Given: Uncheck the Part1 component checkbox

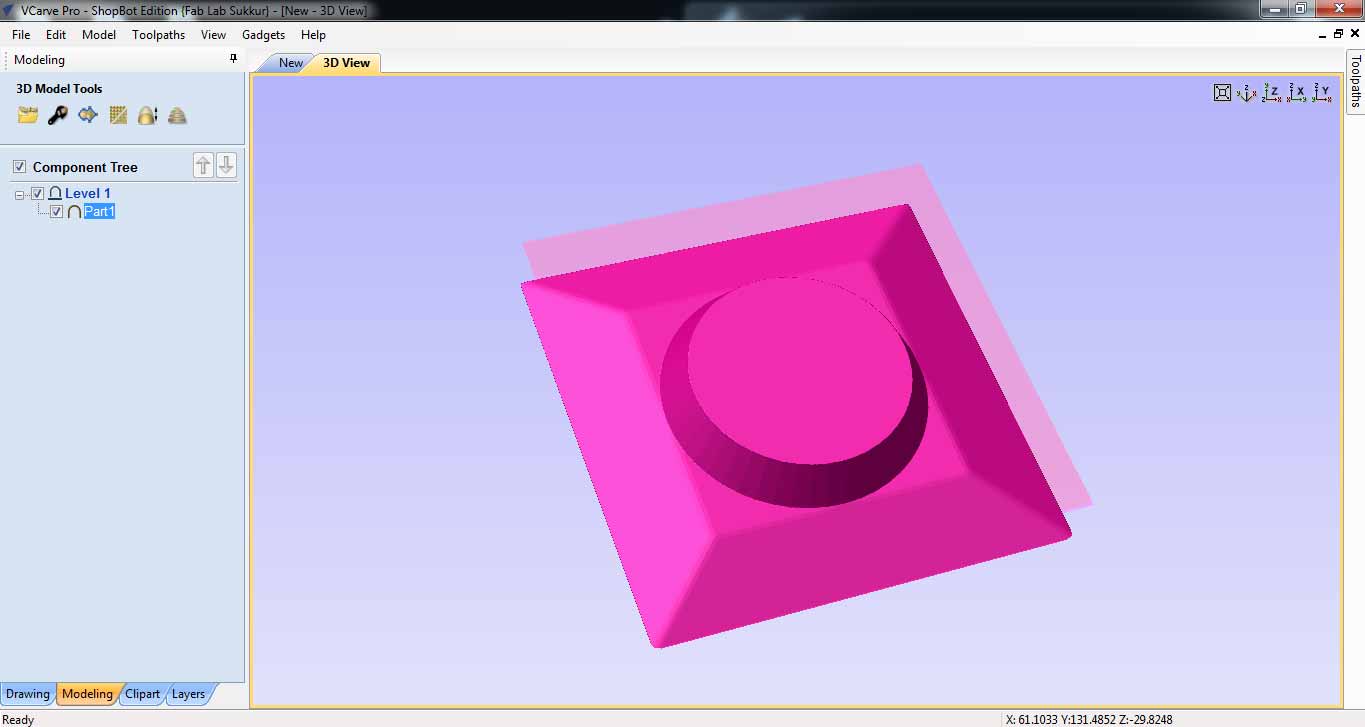Looking at the screenshot, I should tap(56, 211).
